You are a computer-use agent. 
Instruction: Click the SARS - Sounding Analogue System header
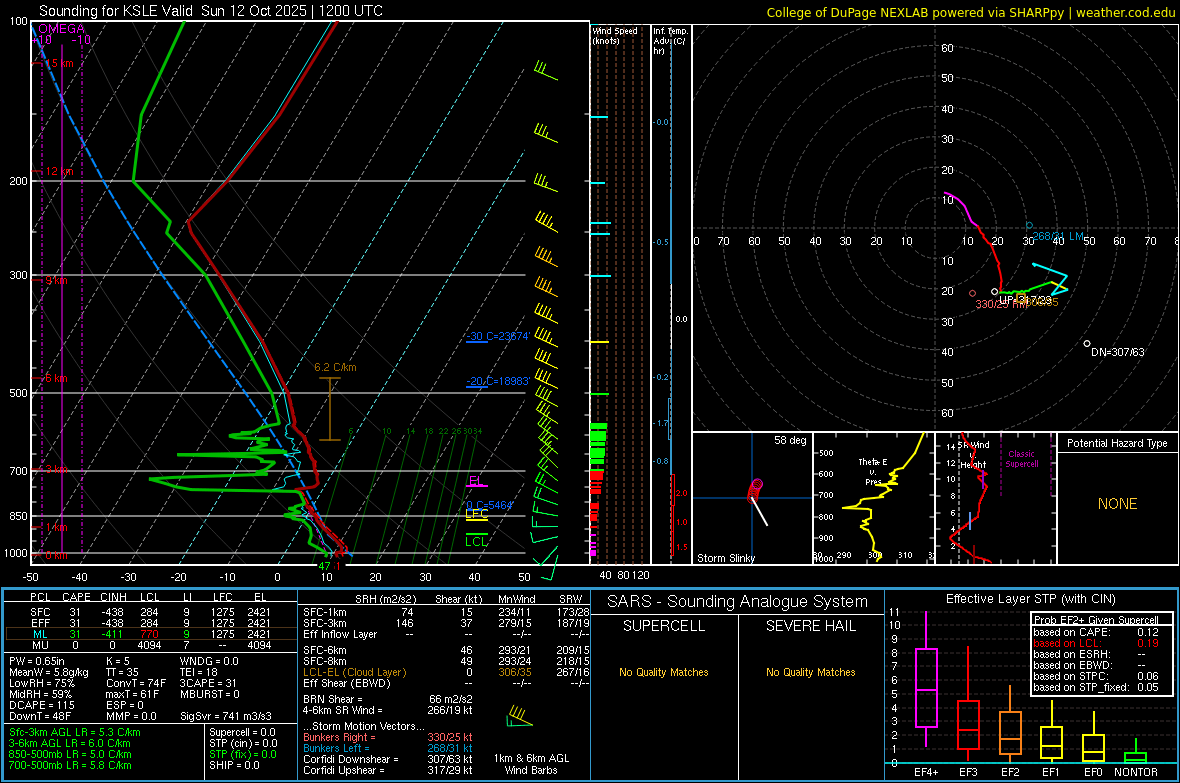(x=738, y=602)
